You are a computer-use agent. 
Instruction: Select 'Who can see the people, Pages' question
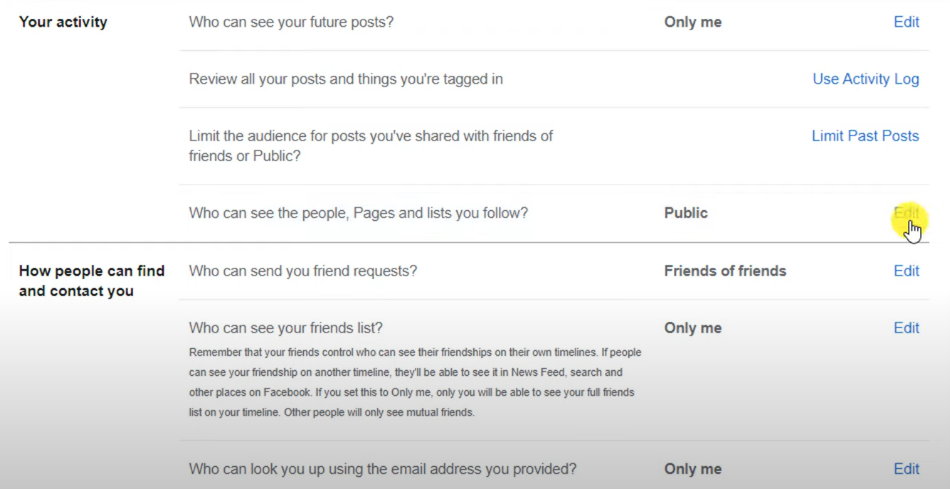(358, 213)
